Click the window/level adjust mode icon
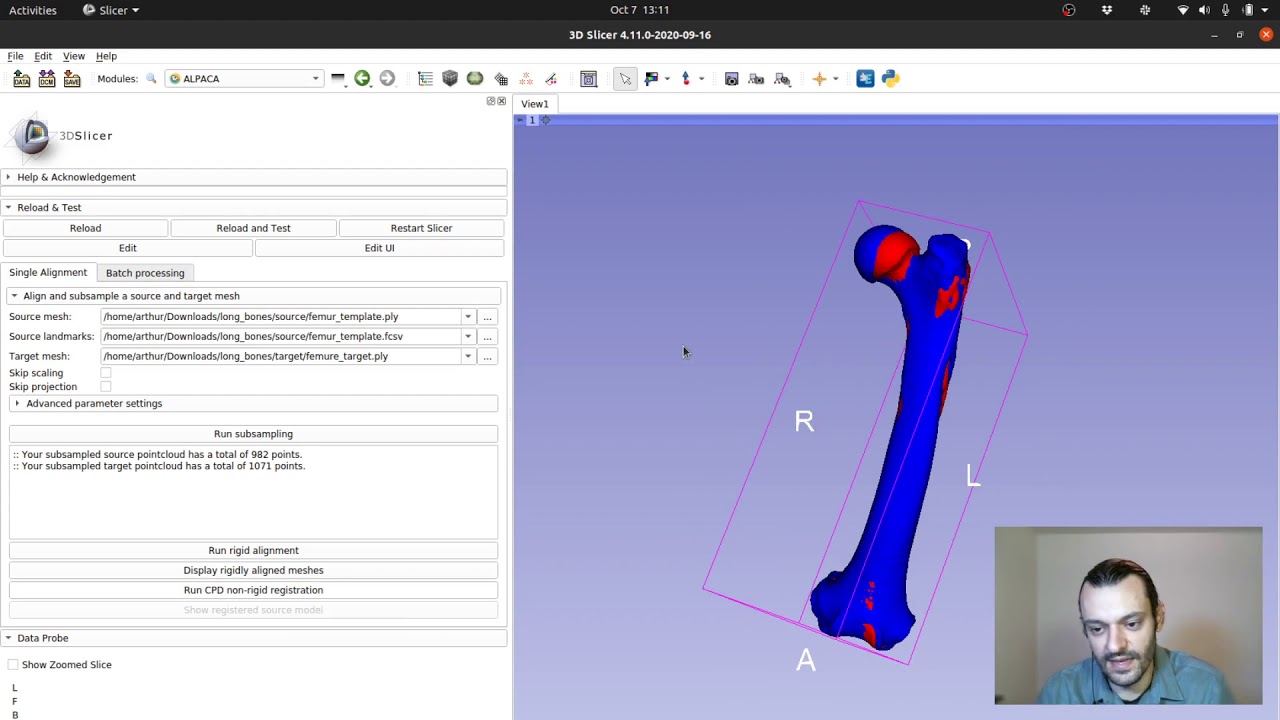The width and height of the screenshot is (1280, 720). pos(652,78)
